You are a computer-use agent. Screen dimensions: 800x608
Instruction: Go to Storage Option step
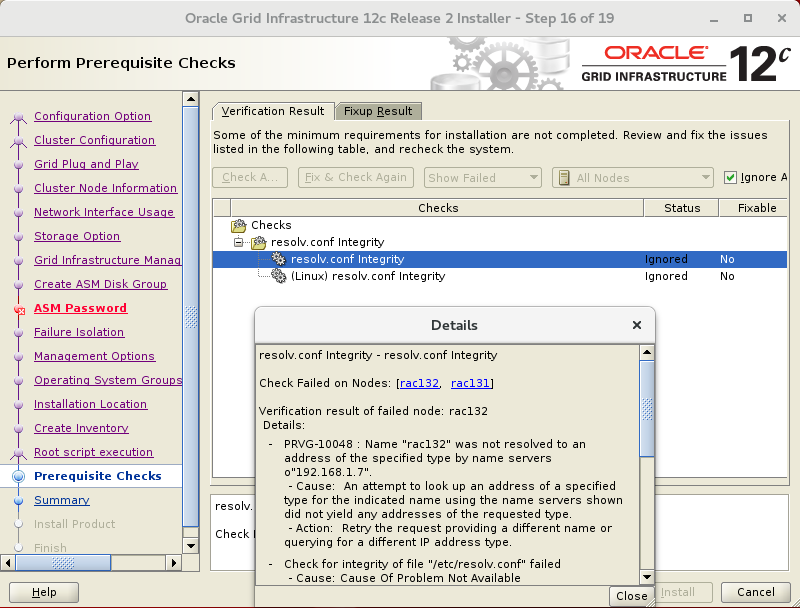(77, 236)
